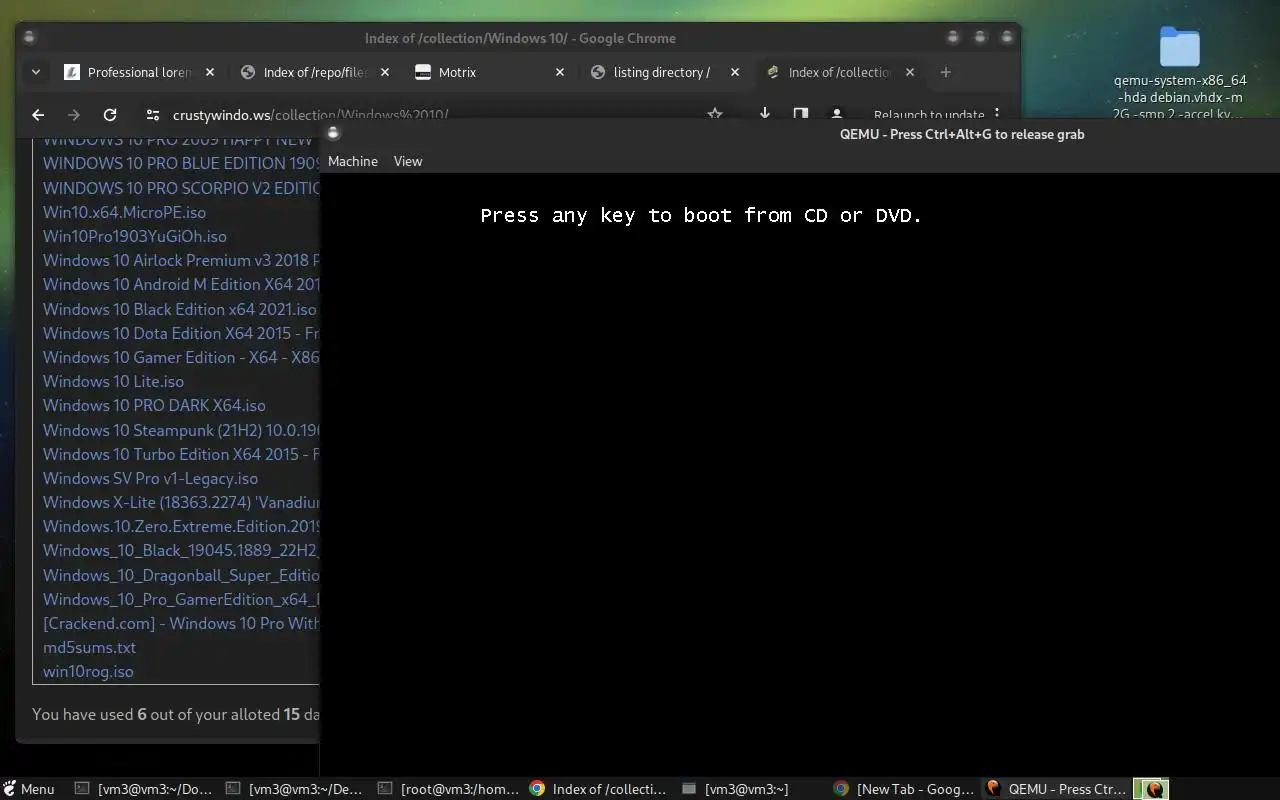The width and height of the screenshot is (1280, 800).
Task: Switch to New Tab Google Chrome taskbar item
Action: pyautogui.click(x=902, y=789)
